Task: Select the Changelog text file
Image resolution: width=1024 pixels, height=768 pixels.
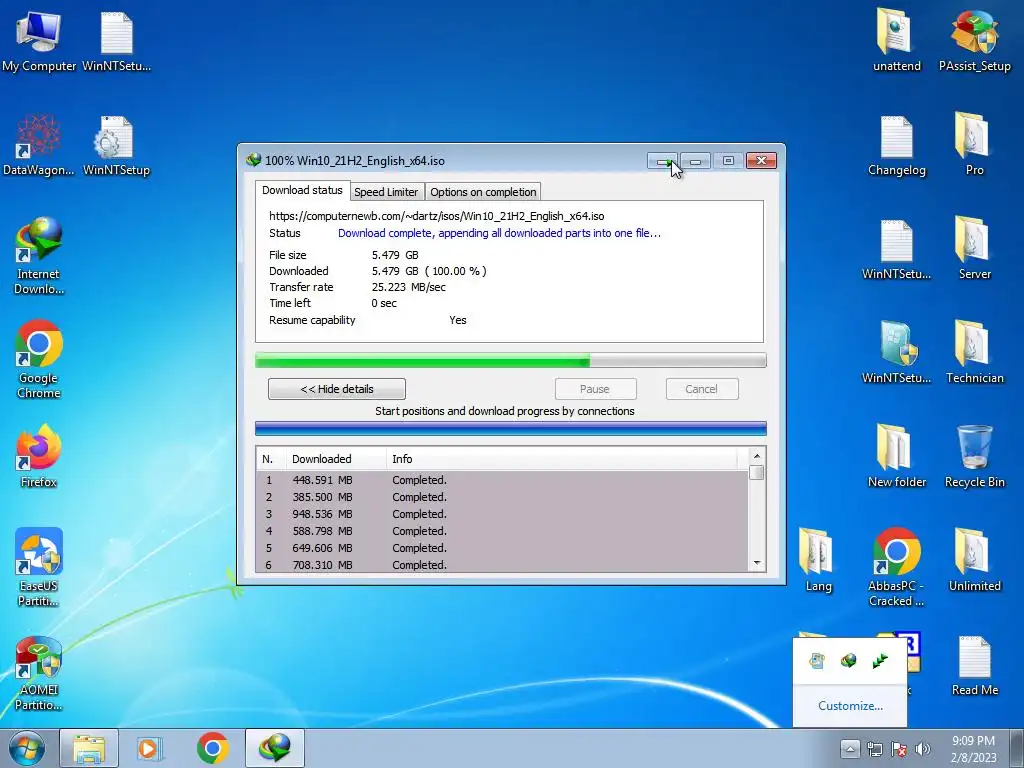Action: [x=897, y=145]
